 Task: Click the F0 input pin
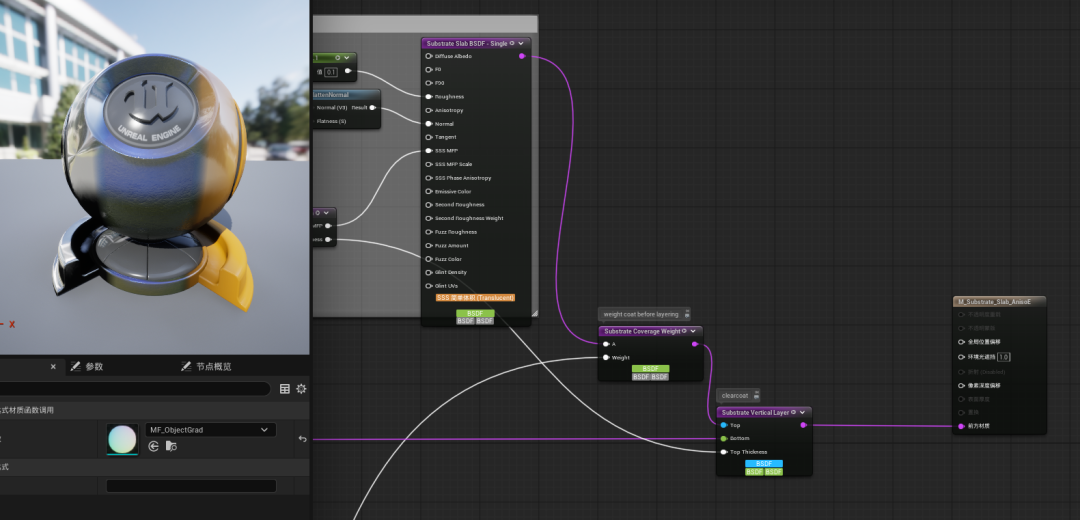coord(429,70)
